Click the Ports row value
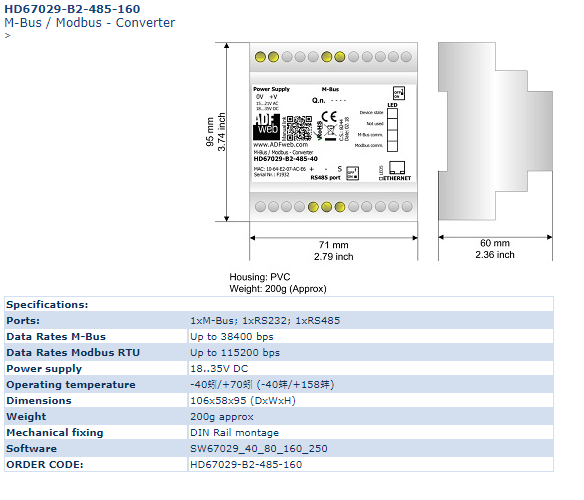Screen dimensions: 584x500 click(x=265, y=321)
